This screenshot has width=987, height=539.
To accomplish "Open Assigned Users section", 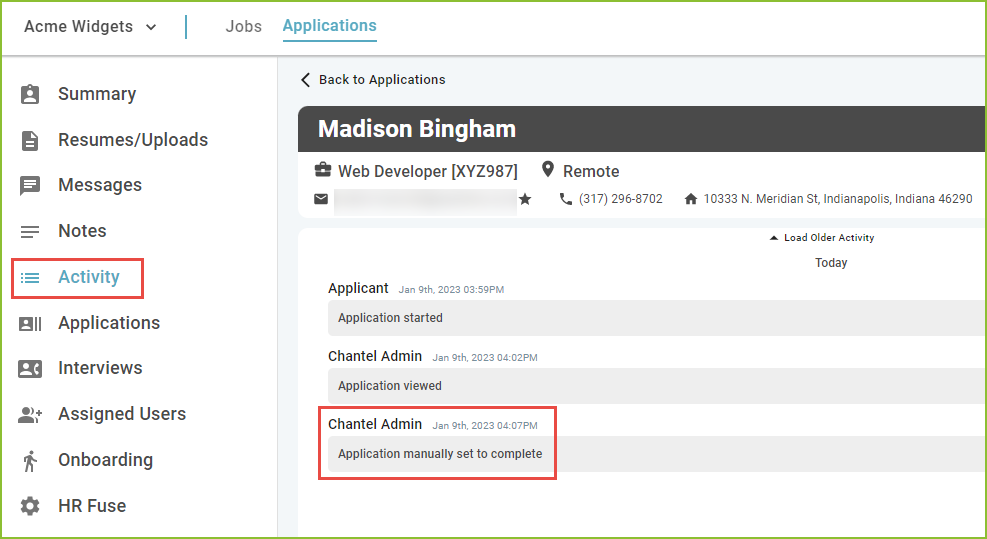I will [x=122, y=414].
